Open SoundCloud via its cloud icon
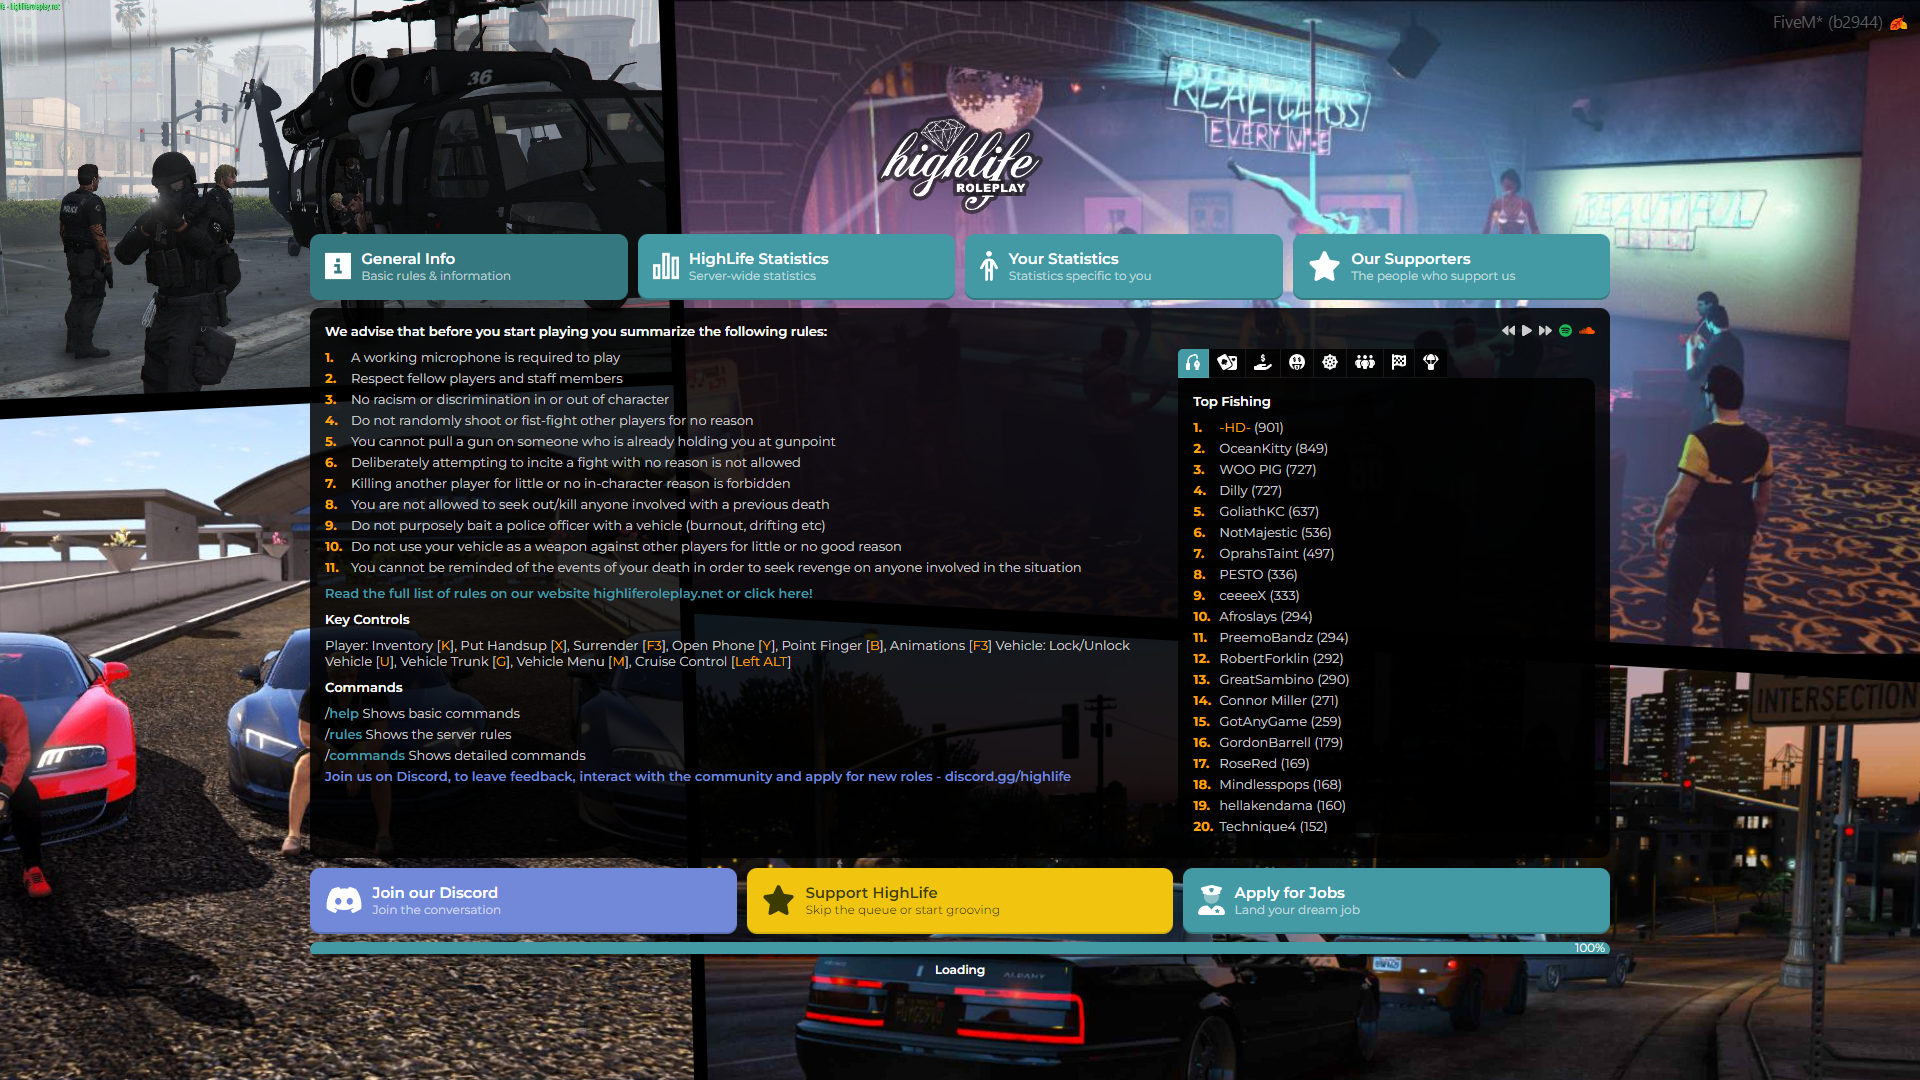 (1588, 330)
